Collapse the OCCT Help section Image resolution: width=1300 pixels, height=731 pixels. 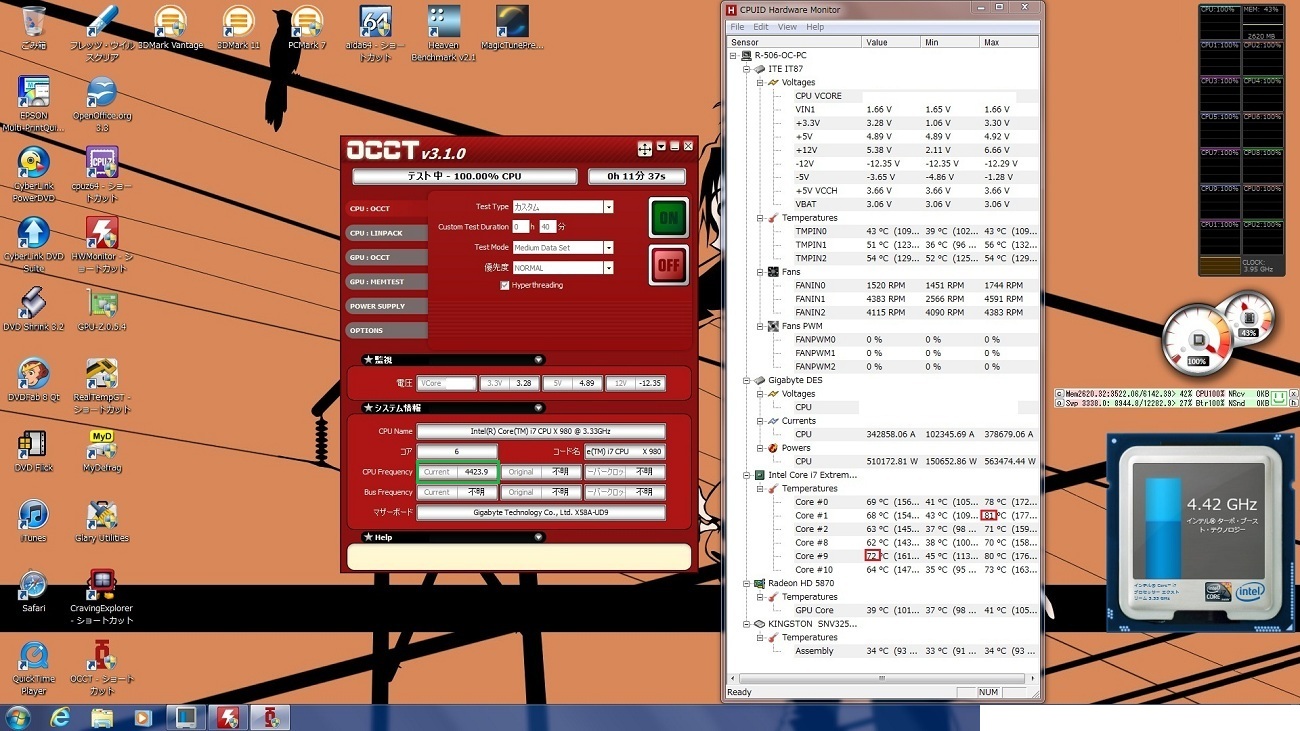tap(538, 537)
